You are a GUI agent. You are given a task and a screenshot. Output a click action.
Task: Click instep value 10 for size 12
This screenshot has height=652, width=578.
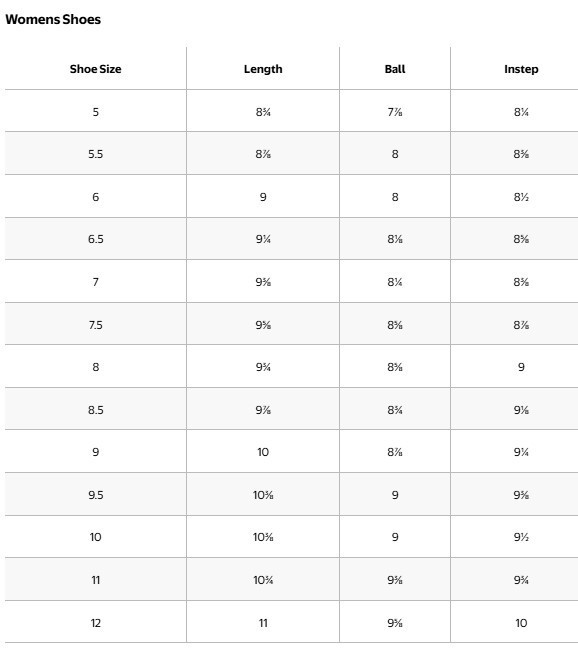[521, 623]
